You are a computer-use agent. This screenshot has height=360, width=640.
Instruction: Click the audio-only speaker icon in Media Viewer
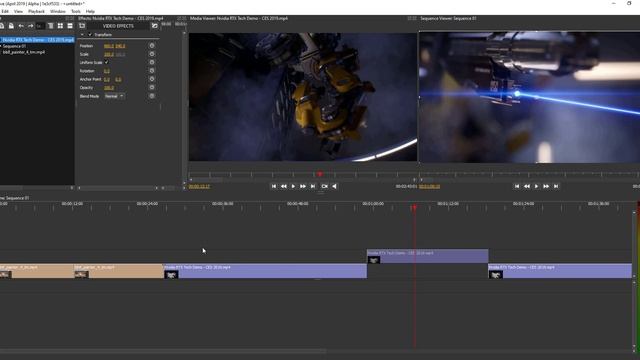pos(334,186)
